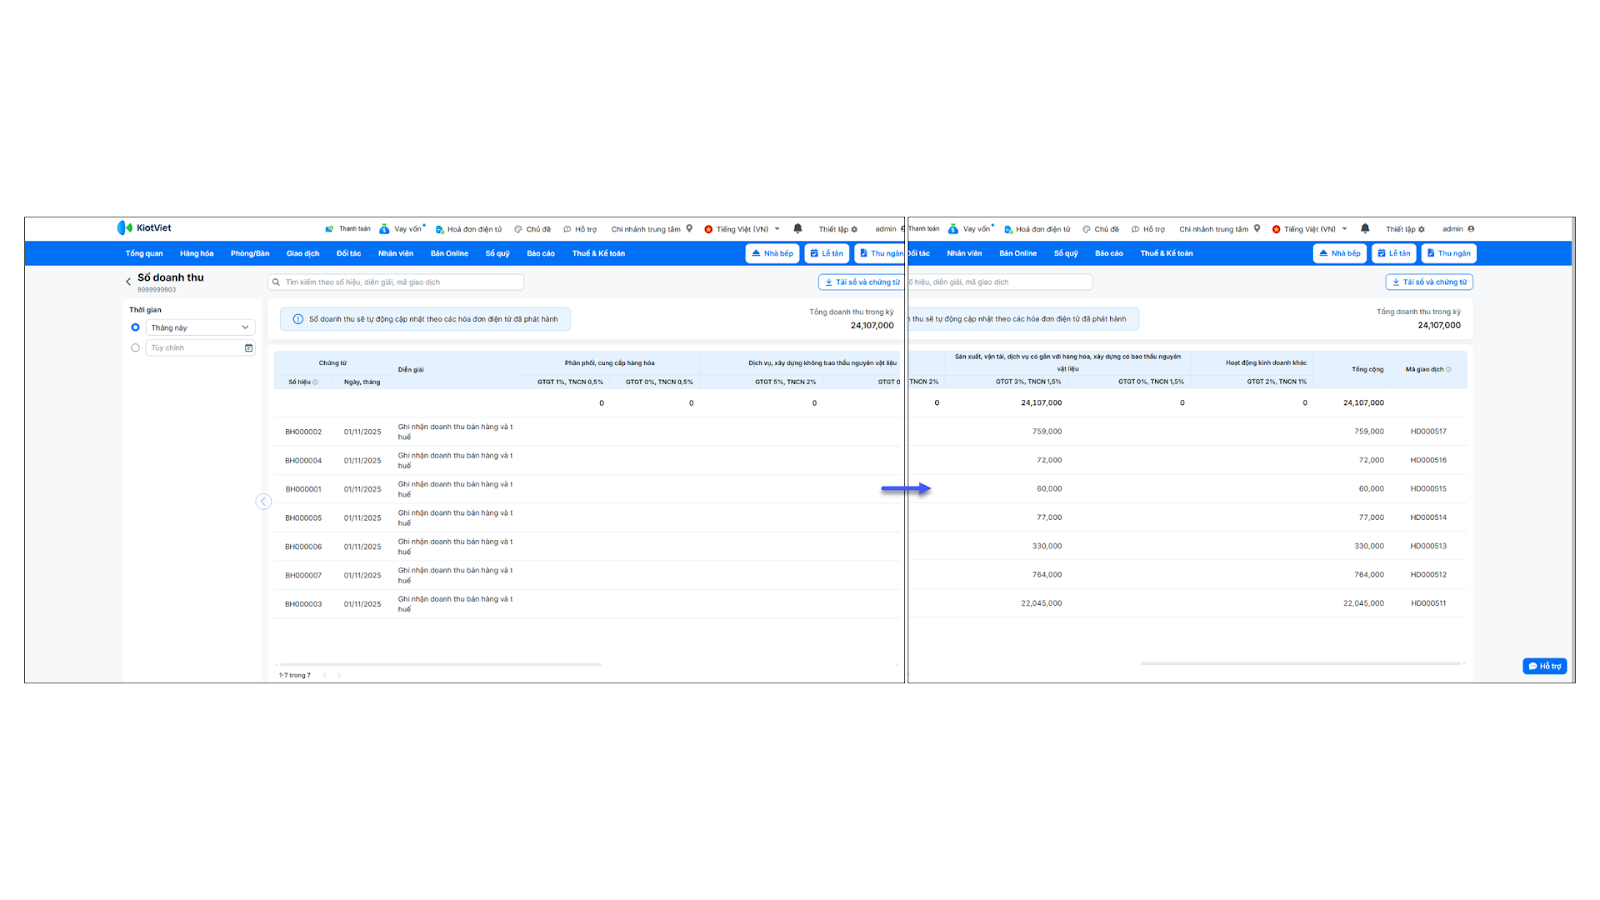Go back using arrow beside Sổ doanh thu
The width and height of the screenshot is (1600, 900).
pos(128,282)
